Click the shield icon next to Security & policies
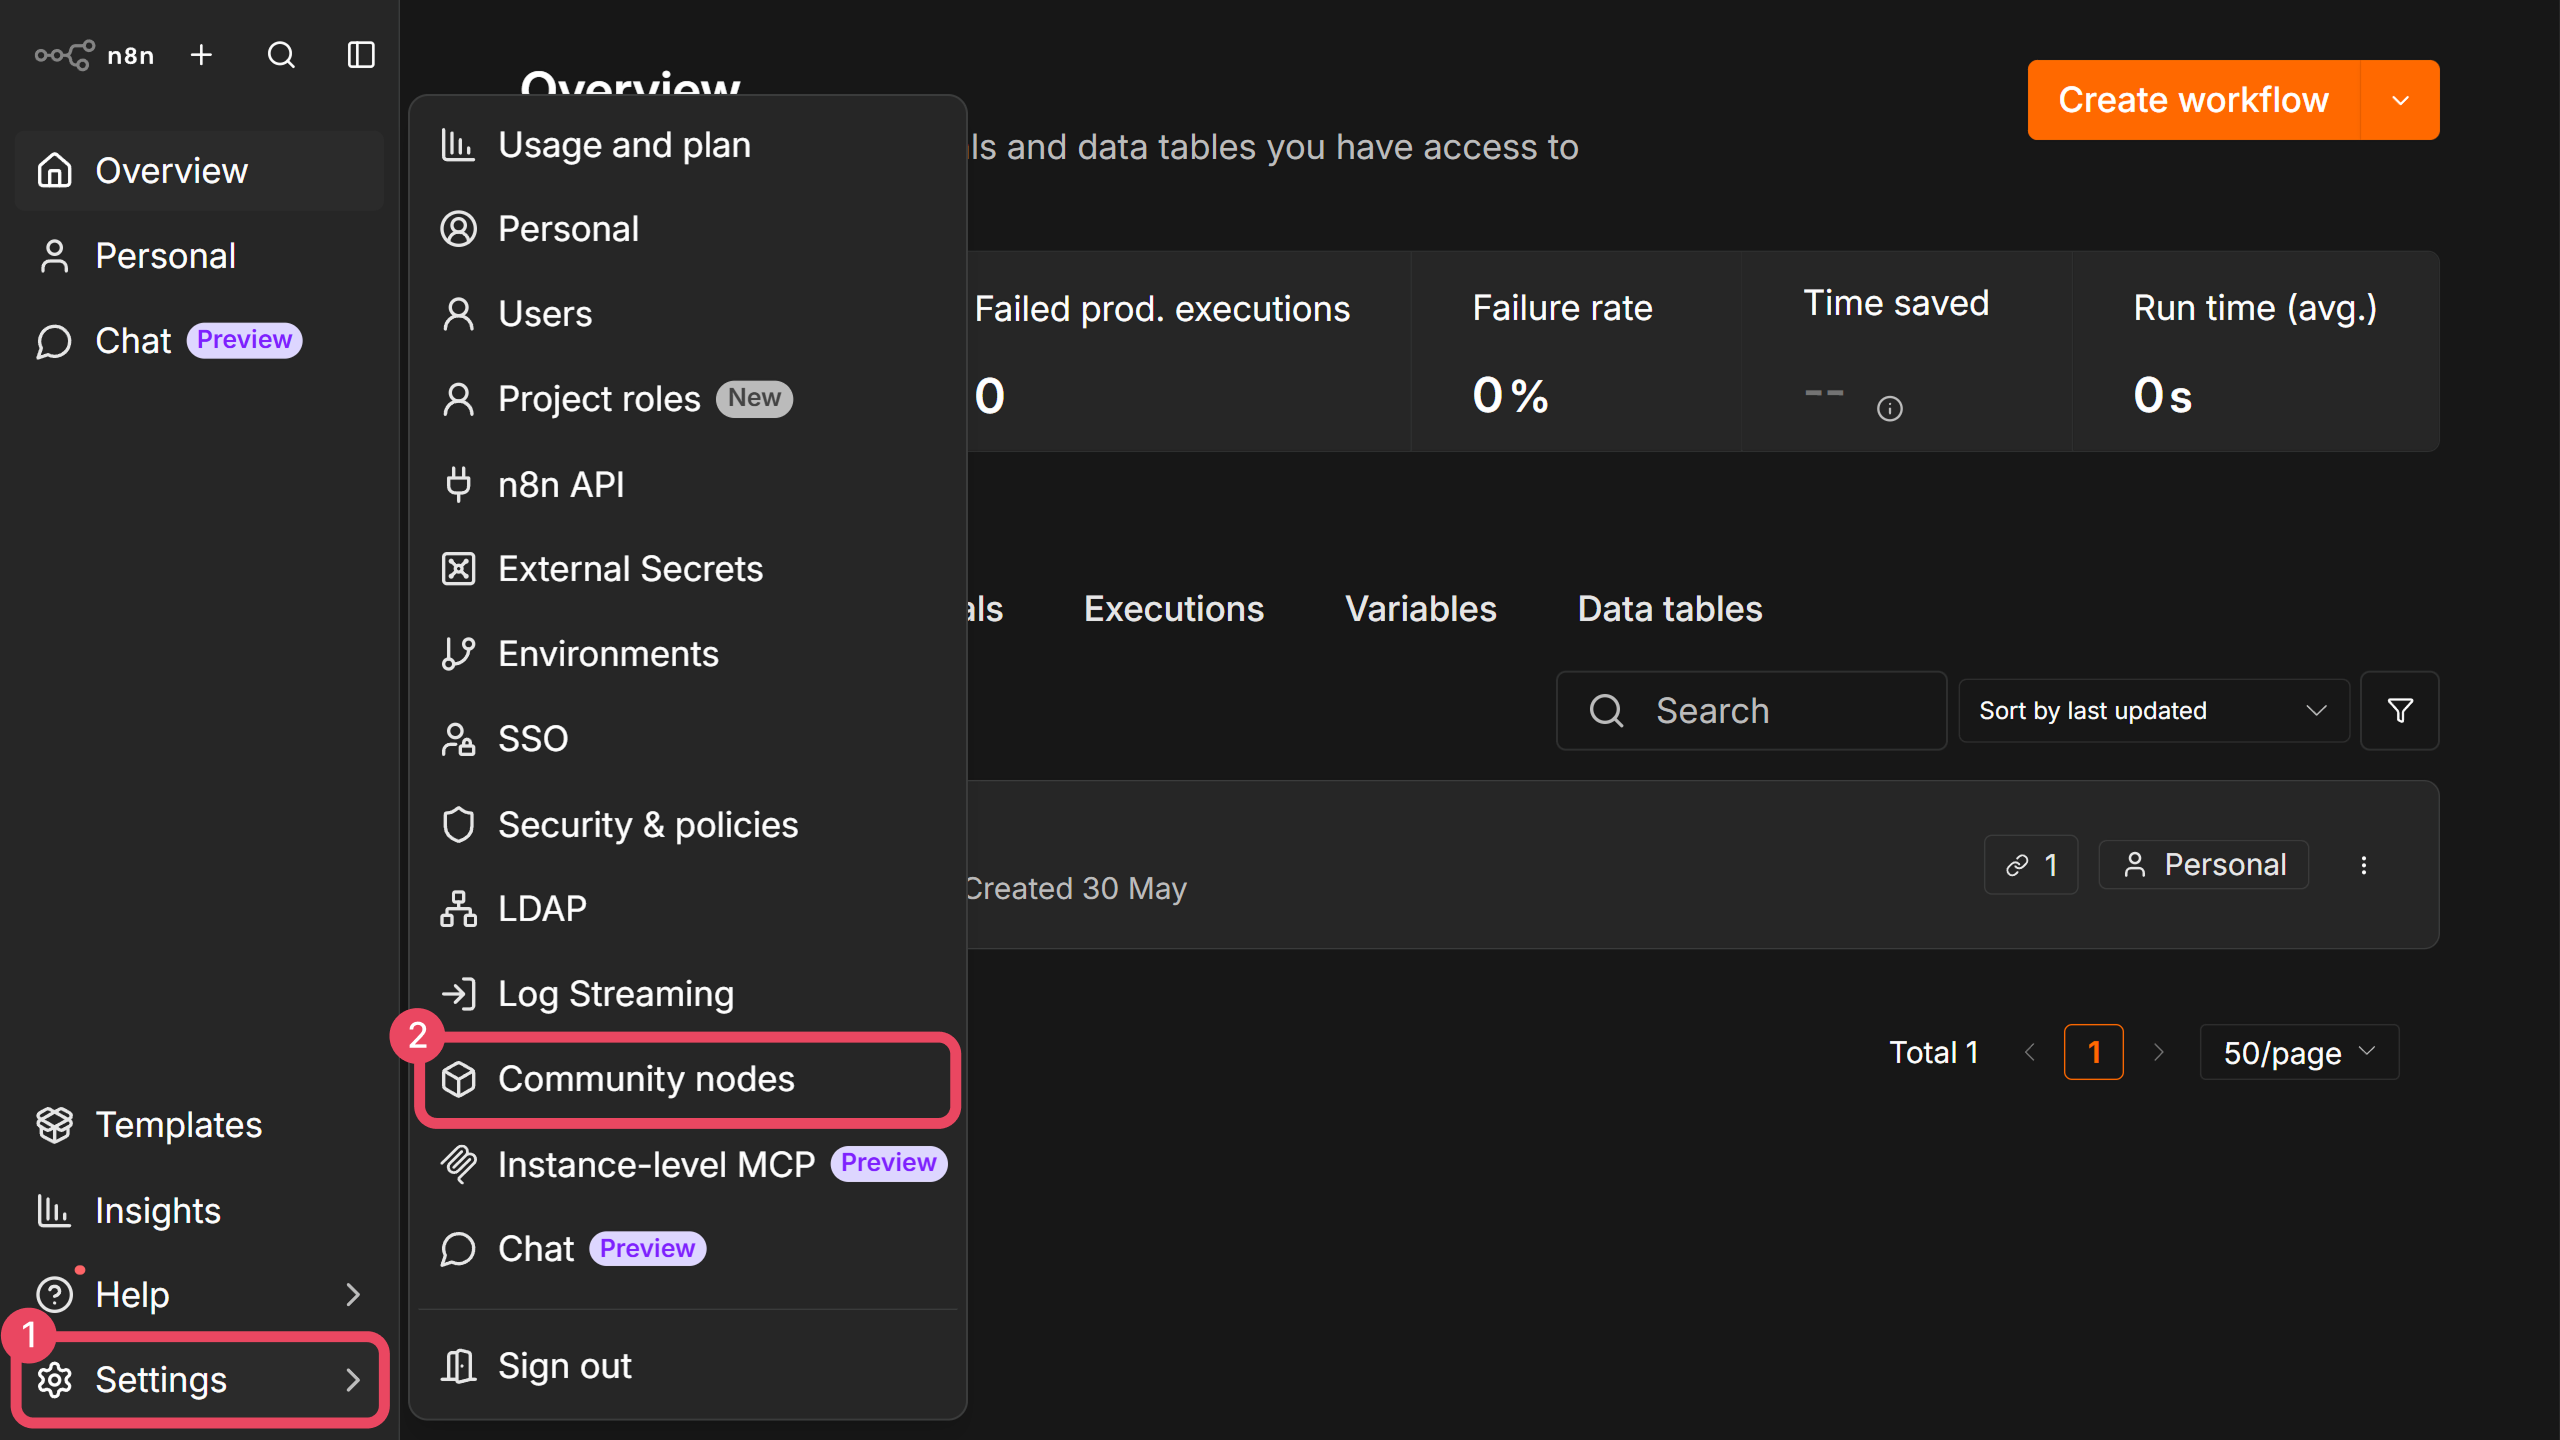This screenshot has width=2560, height=1440. tap(459, 825)
